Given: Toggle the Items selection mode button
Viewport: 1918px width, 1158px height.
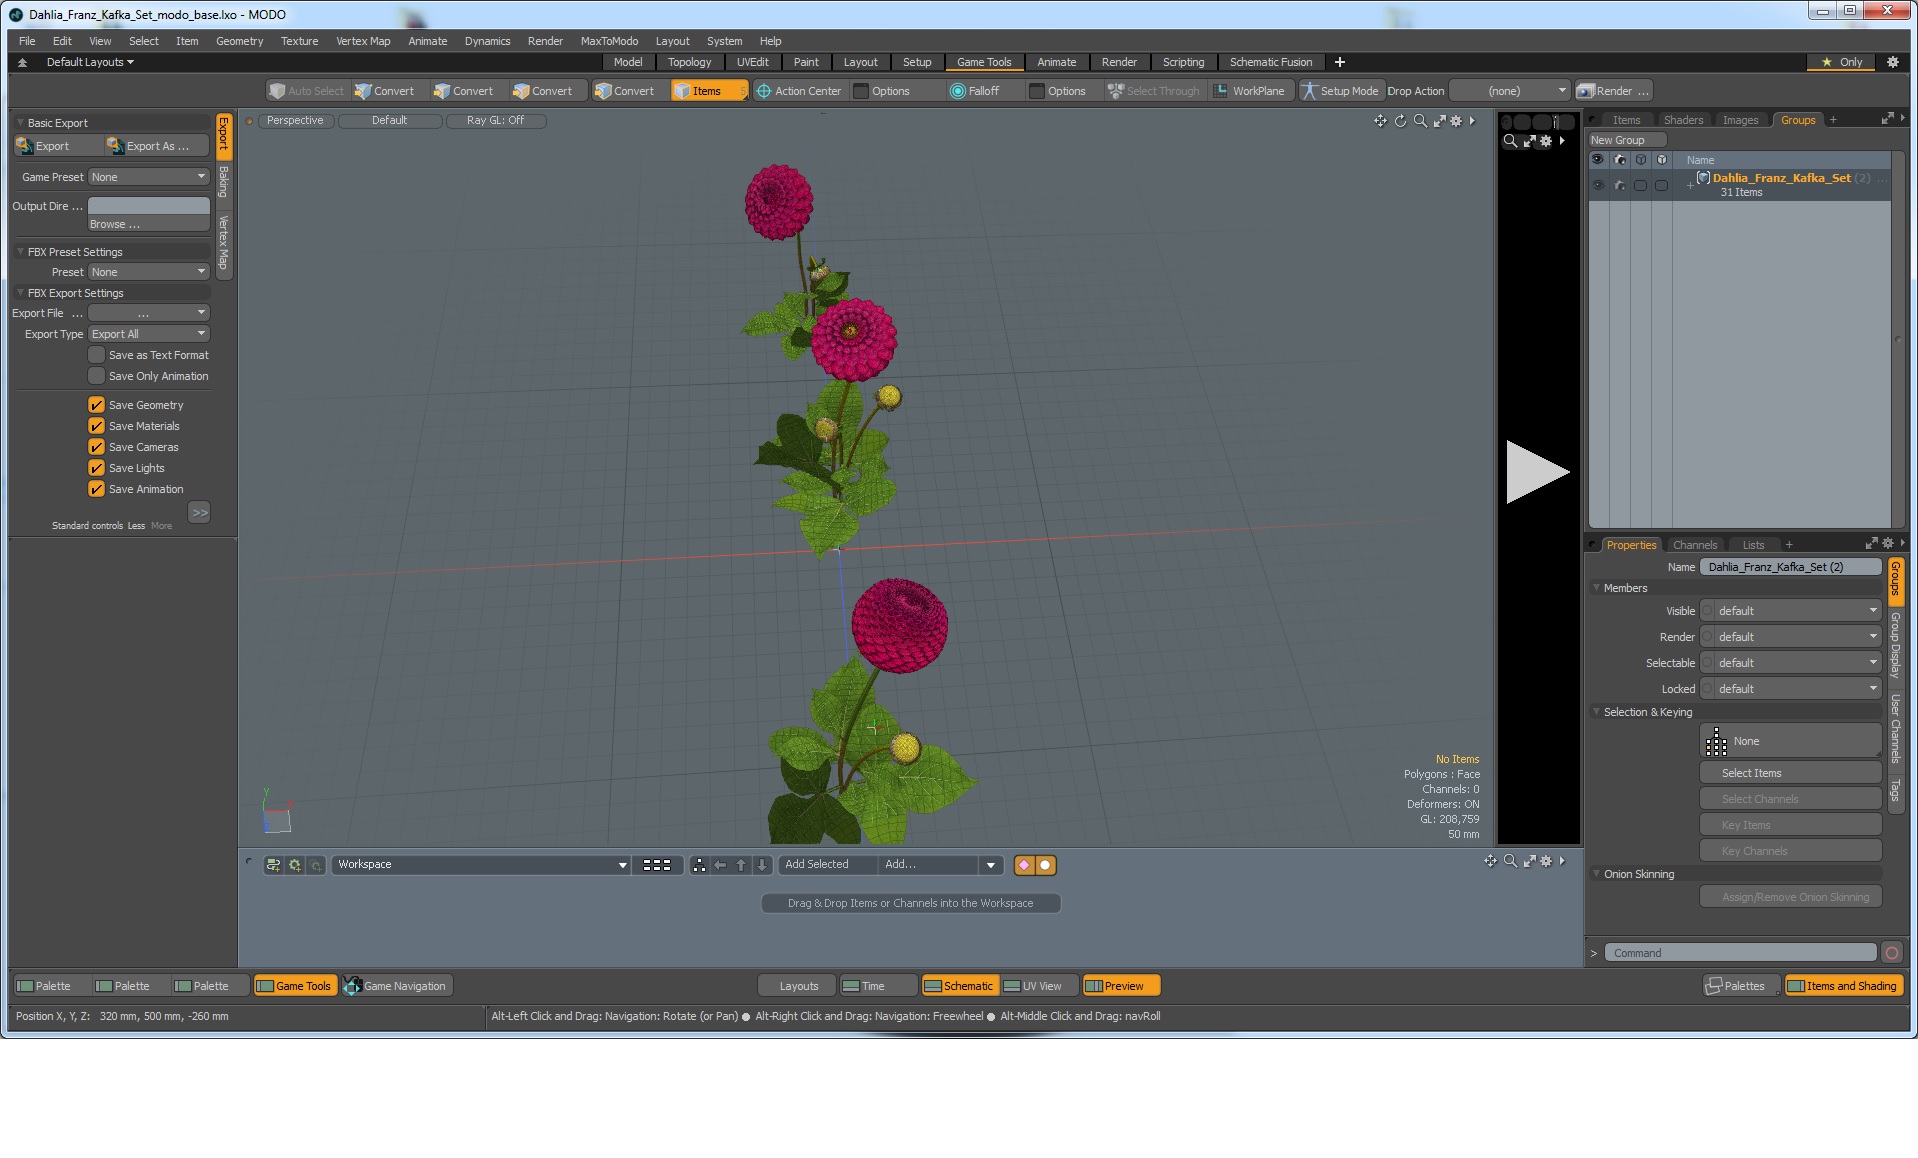Looking at the screenshot, I should pos(708,91).
